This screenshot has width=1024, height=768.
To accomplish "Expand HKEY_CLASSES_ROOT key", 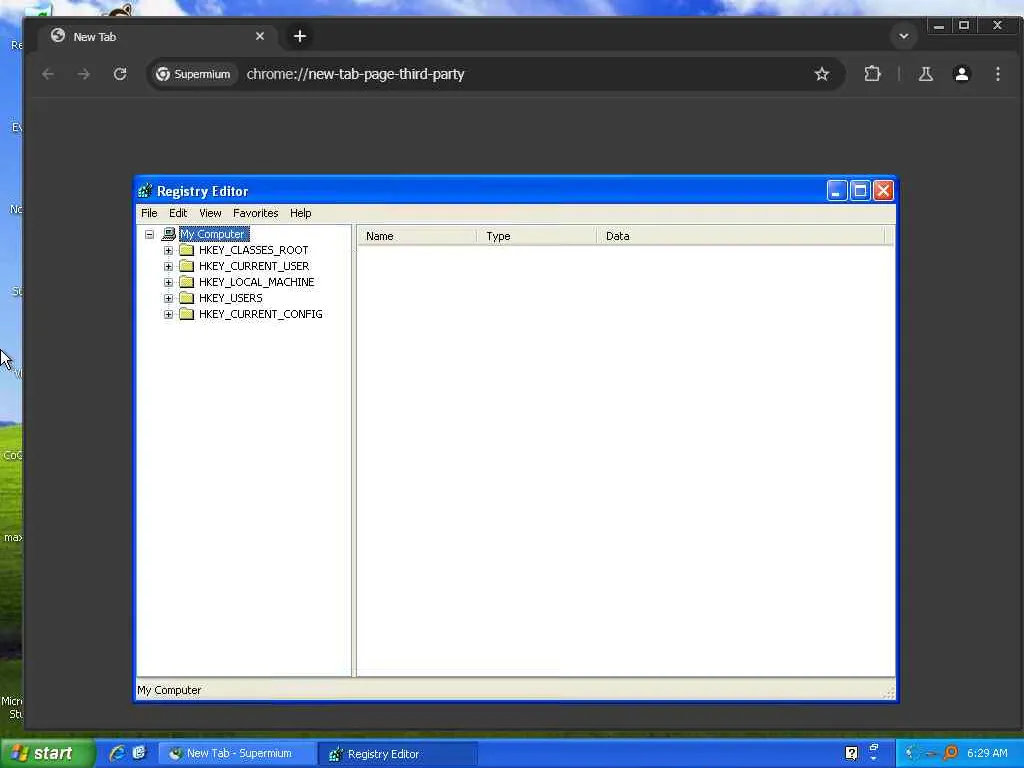I will tap(168, 250).
